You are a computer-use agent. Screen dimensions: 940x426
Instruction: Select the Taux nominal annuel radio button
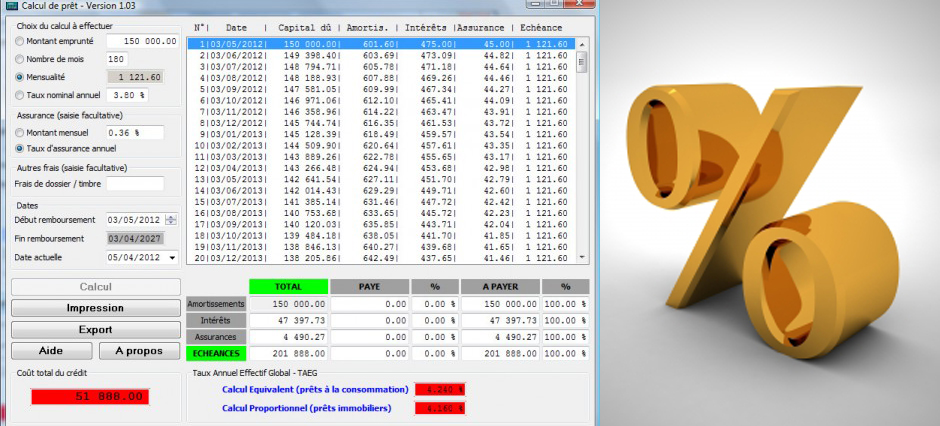point(21,95)
